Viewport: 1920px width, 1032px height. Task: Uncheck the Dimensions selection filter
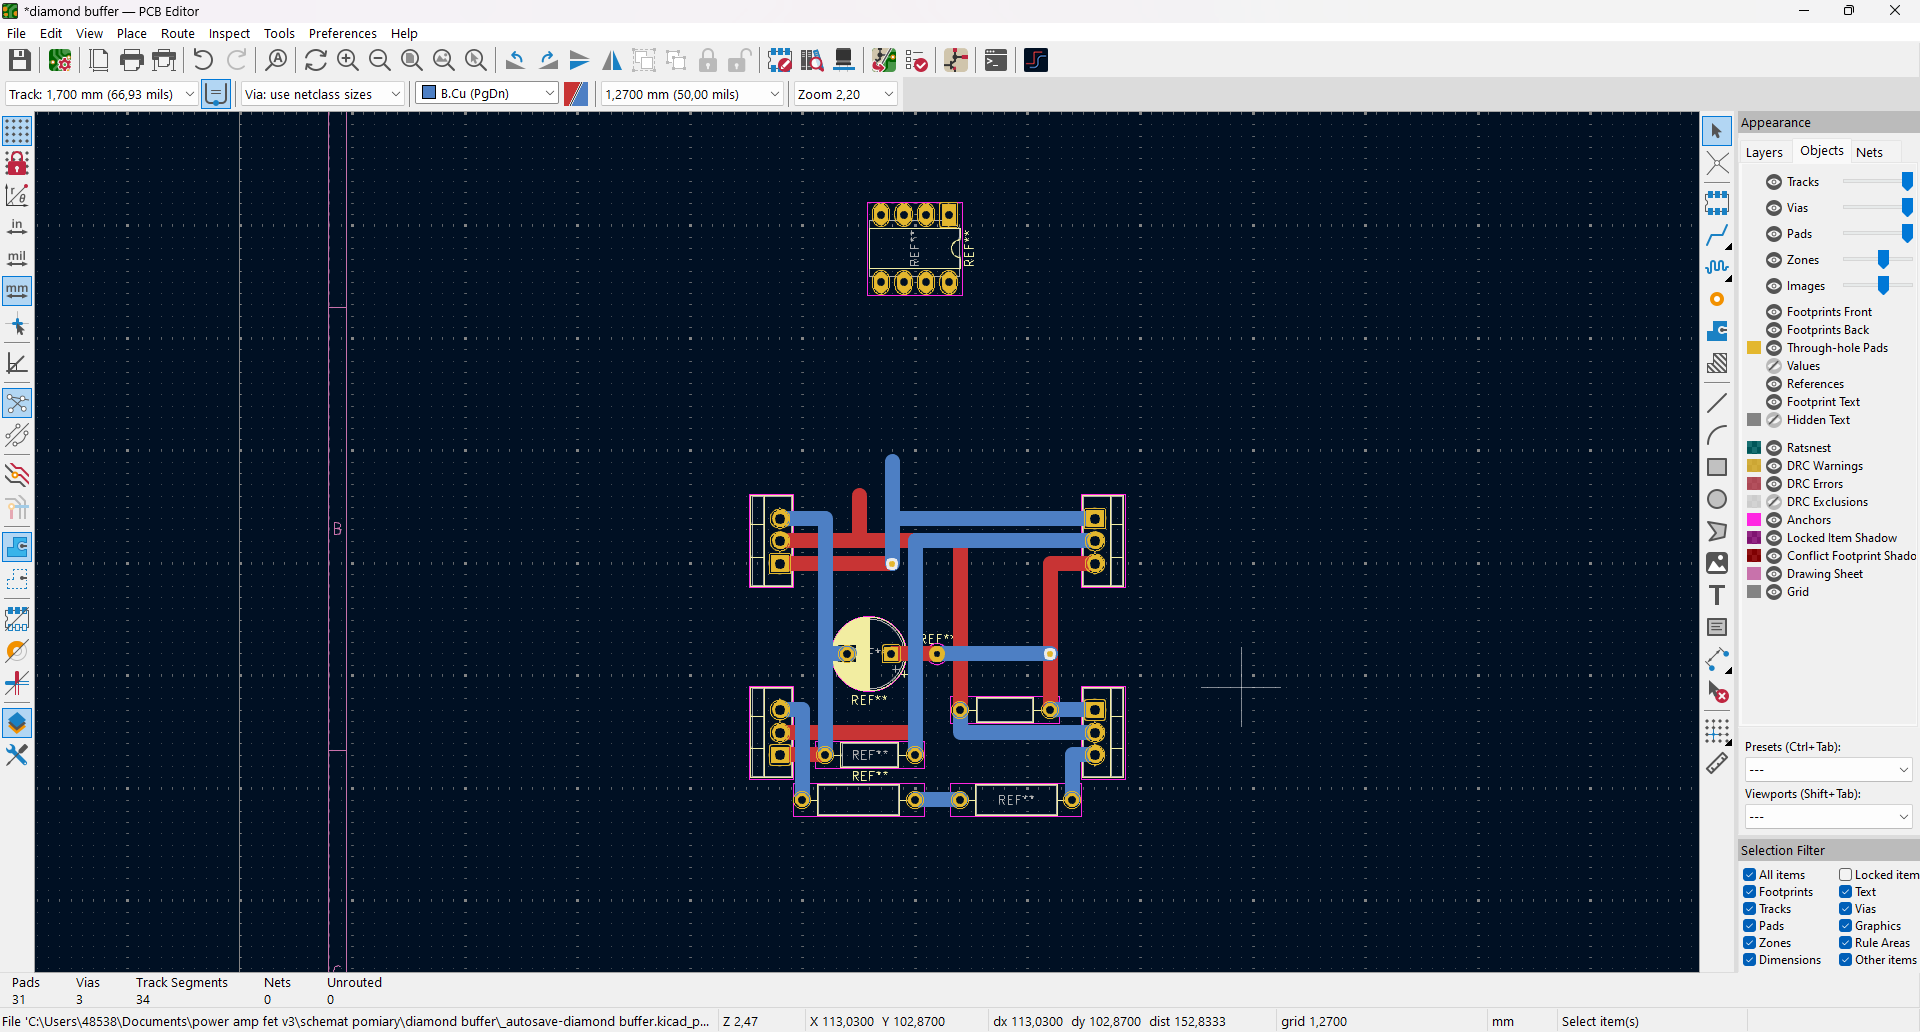(x=1750, y=960)
